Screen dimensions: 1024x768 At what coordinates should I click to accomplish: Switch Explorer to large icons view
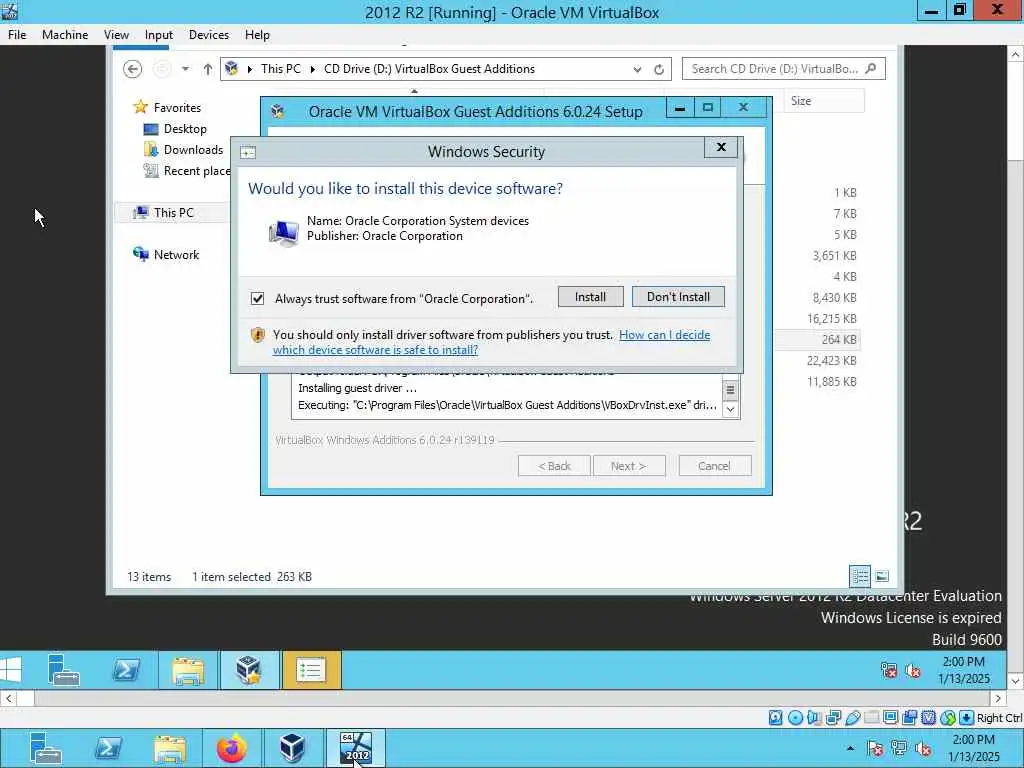pos(882,576)
